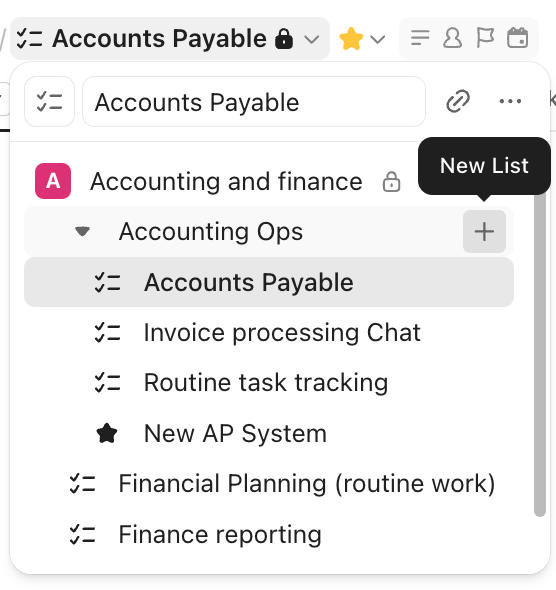The height and width of the screenshot is (590, 556).
Task: Click the plus icon to add a new list
Action: pyautogui.click(x=484, y=231)
